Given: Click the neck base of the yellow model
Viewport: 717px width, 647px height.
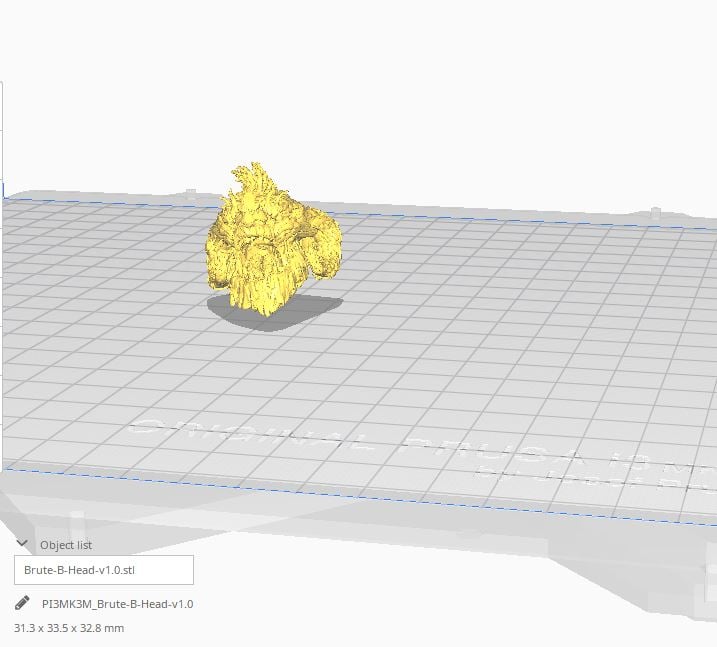Looking at the screenshot, I should click(255, 296).
